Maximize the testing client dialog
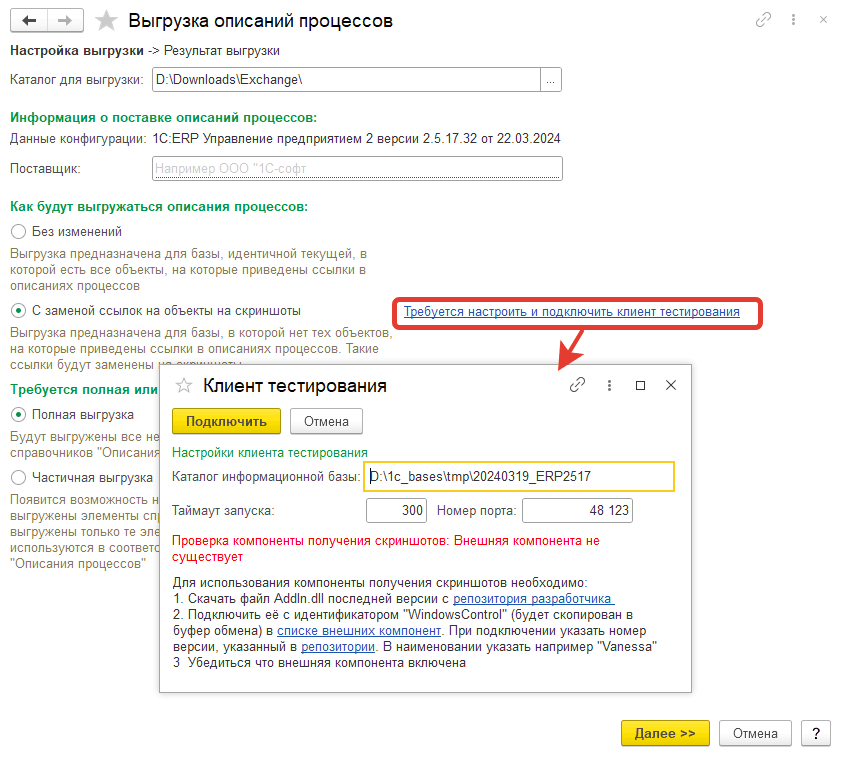The image size is (848, 759). coord(640,385)
